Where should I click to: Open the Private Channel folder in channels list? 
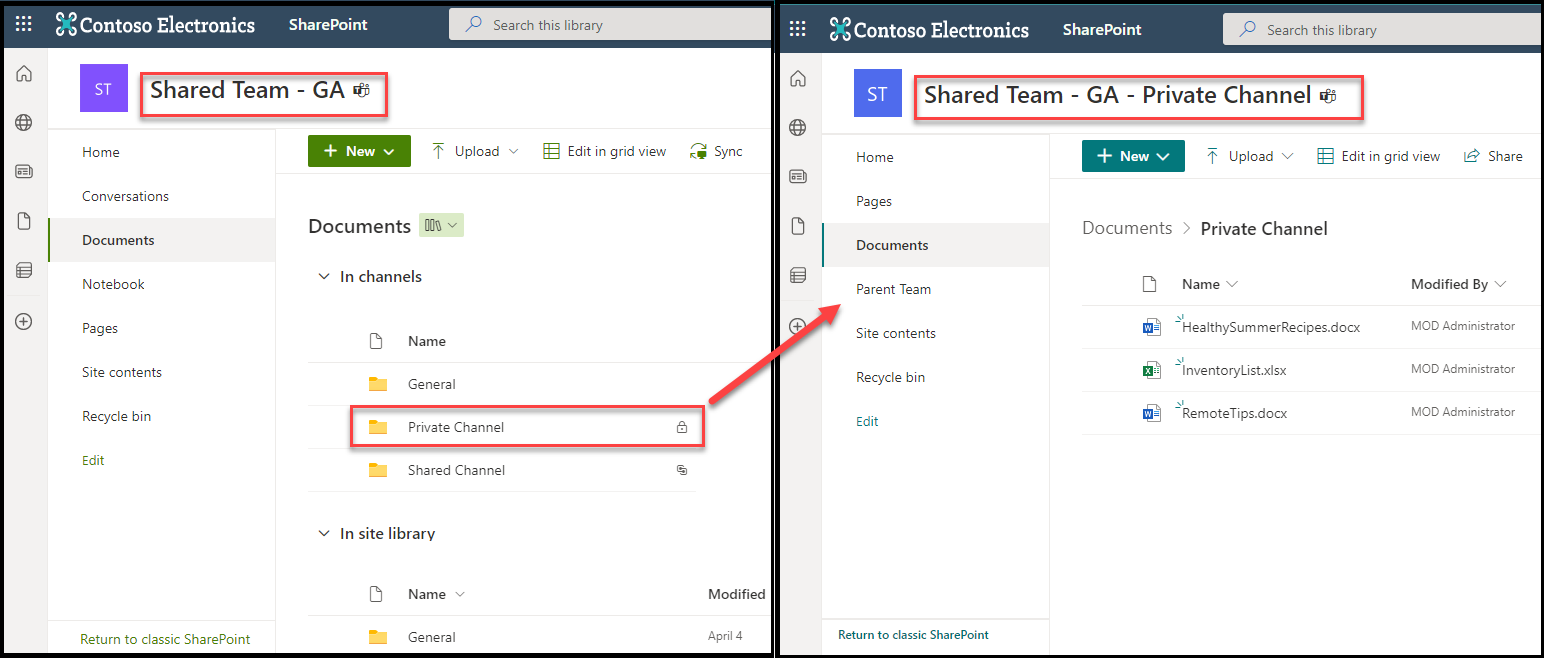tap(456, 427)
